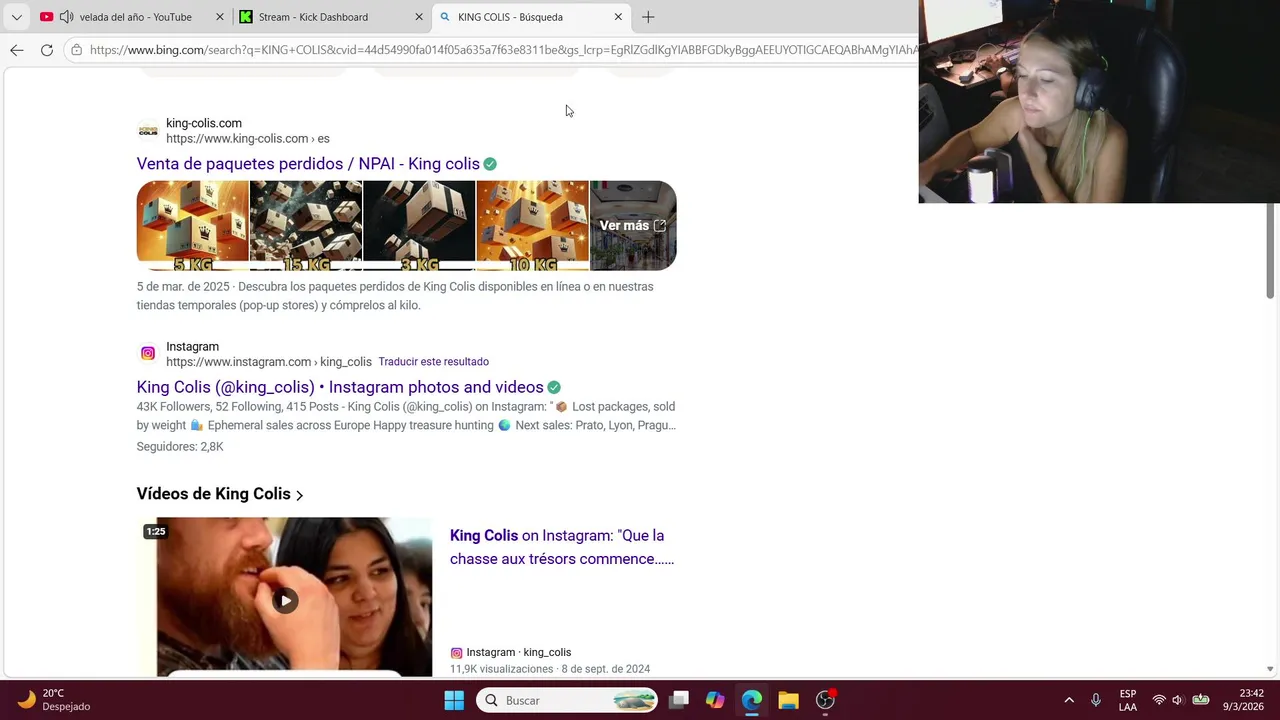Reload the Bing search page
1280x720 pixels.
(x=47, y=50)
